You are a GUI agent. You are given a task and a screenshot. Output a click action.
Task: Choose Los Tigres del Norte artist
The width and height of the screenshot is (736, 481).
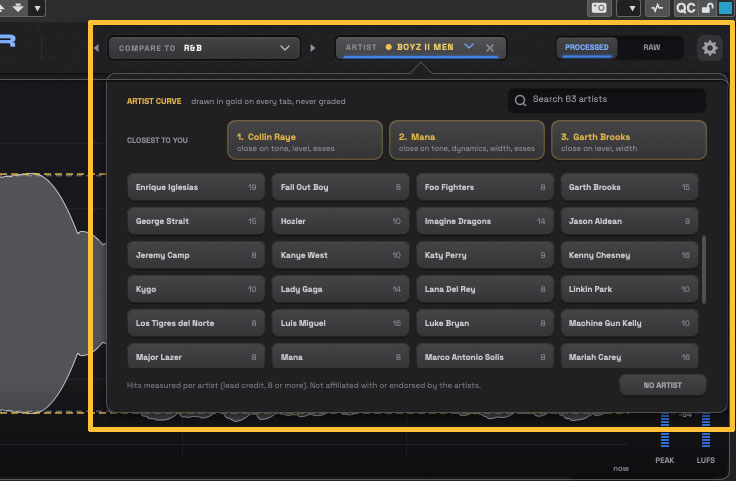[x=196, y=323]
